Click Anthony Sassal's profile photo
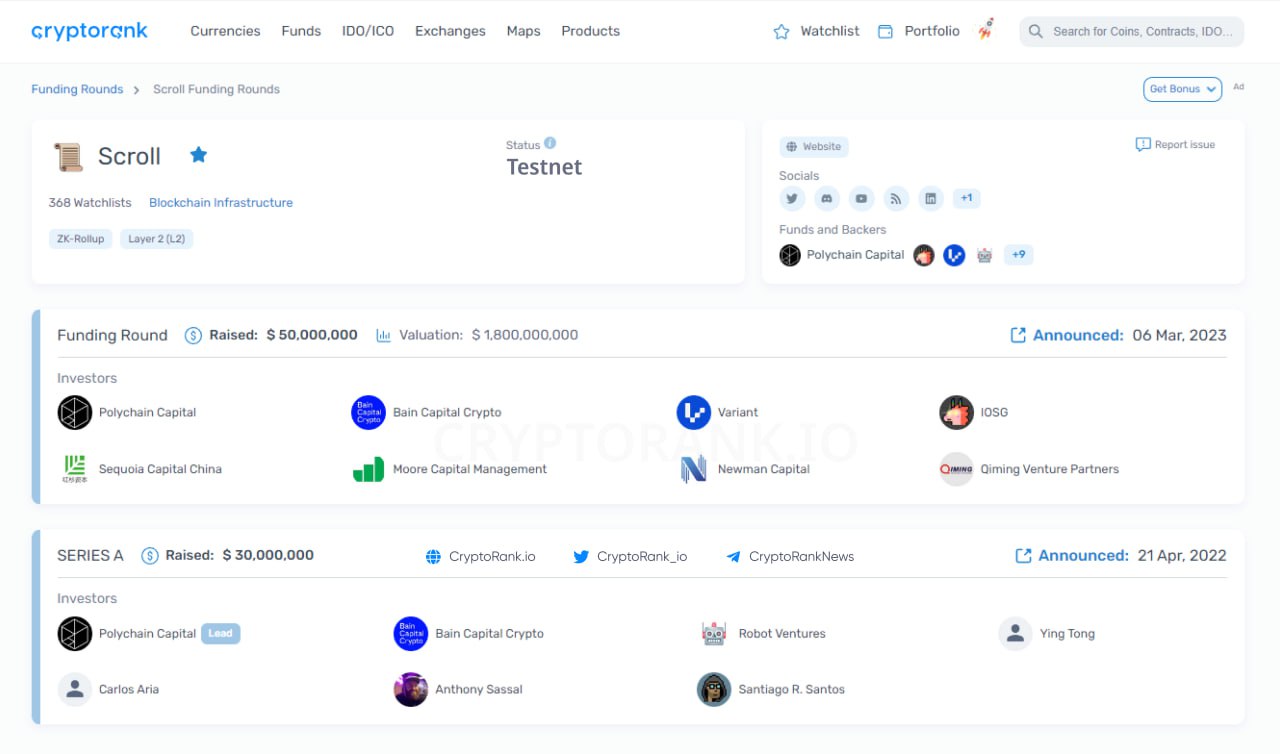The width and height of the screenshot is (1280, 754). (411, 689)
